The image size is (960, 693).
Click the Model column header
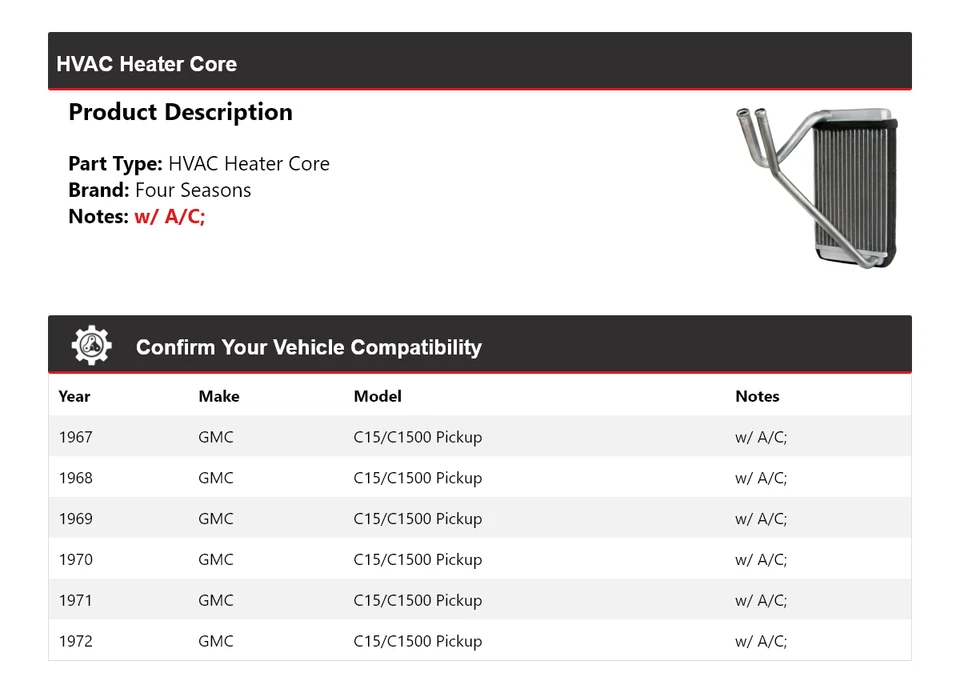pos(377,396)
